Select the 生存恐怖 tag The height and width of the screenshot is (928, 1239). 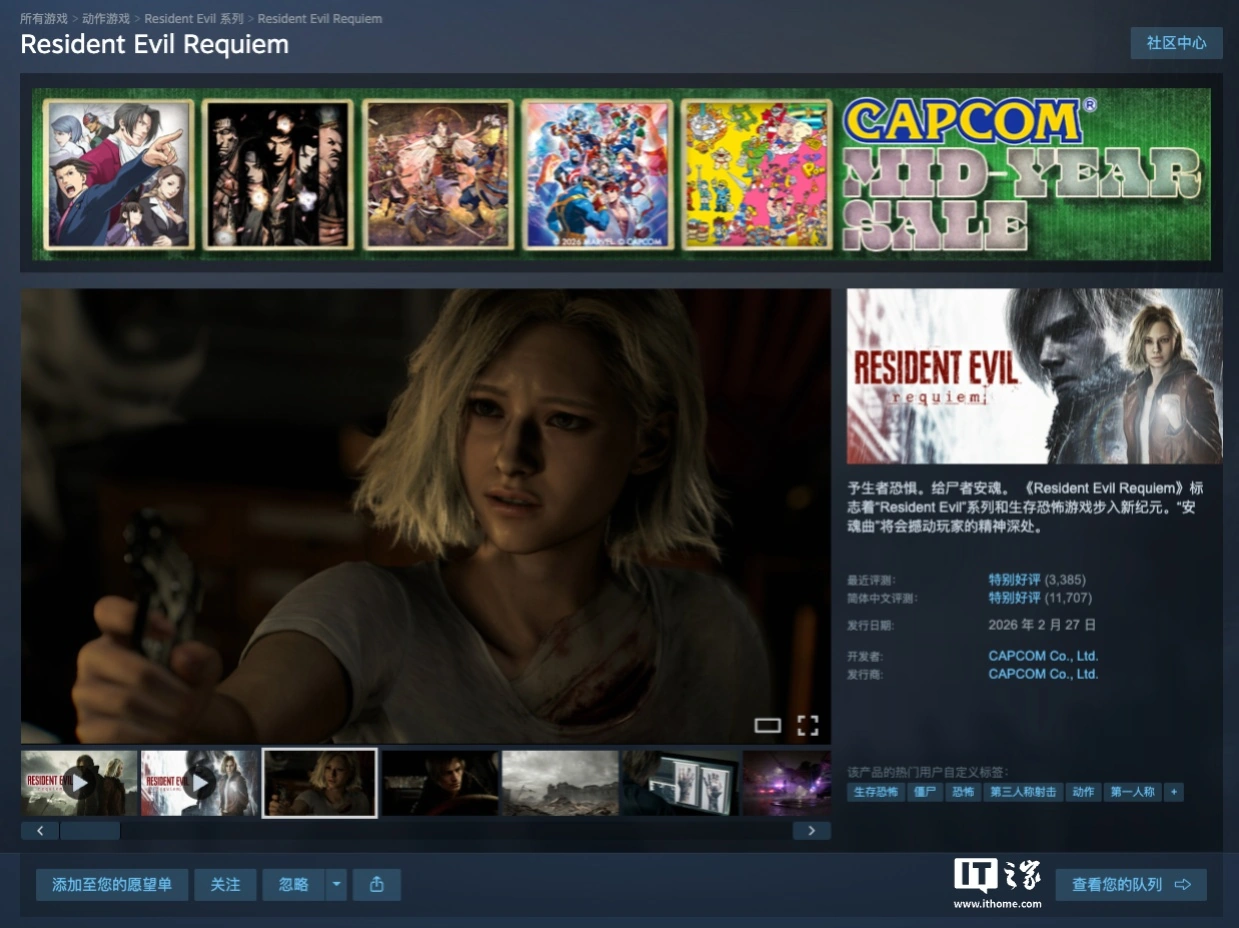tap(874, 792)
